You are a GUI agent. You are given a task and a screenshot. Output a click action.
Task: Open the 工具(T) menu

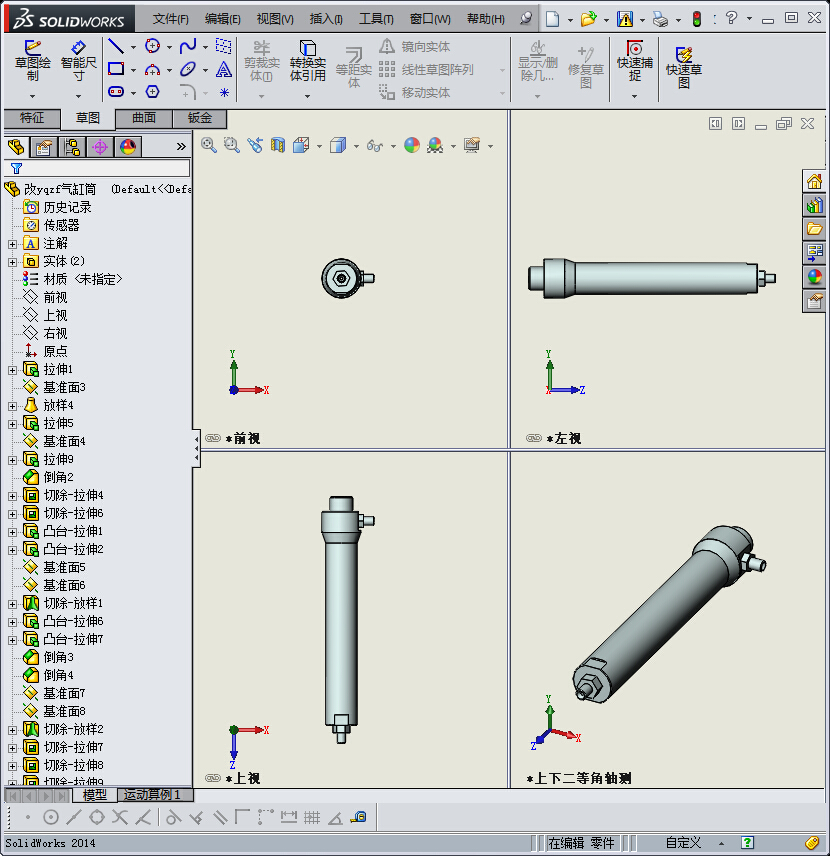pos(376,19)
